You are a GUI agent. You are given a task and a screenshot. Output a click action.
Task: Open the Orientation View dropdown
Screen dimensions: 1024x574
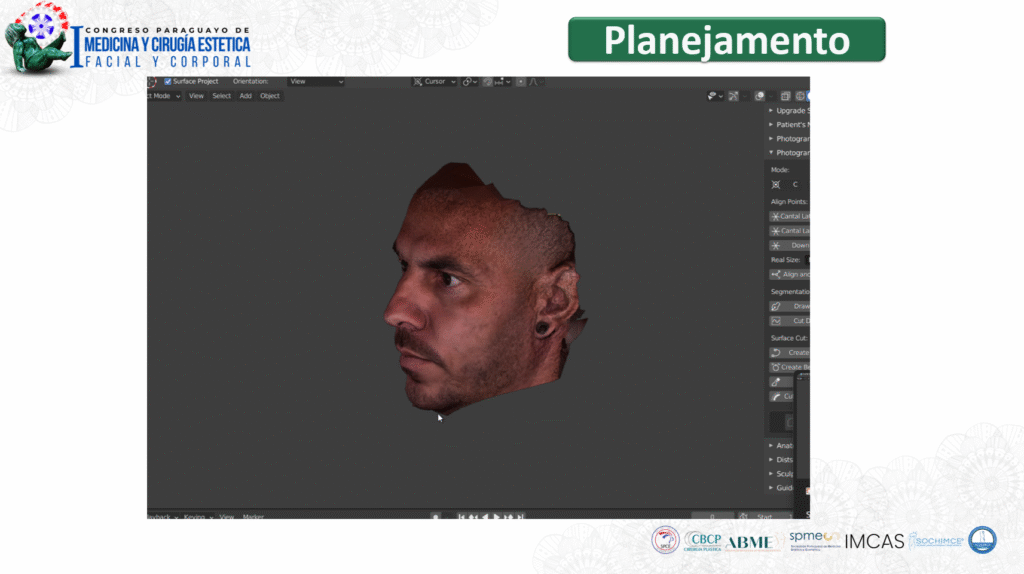[x=316, y=82]
